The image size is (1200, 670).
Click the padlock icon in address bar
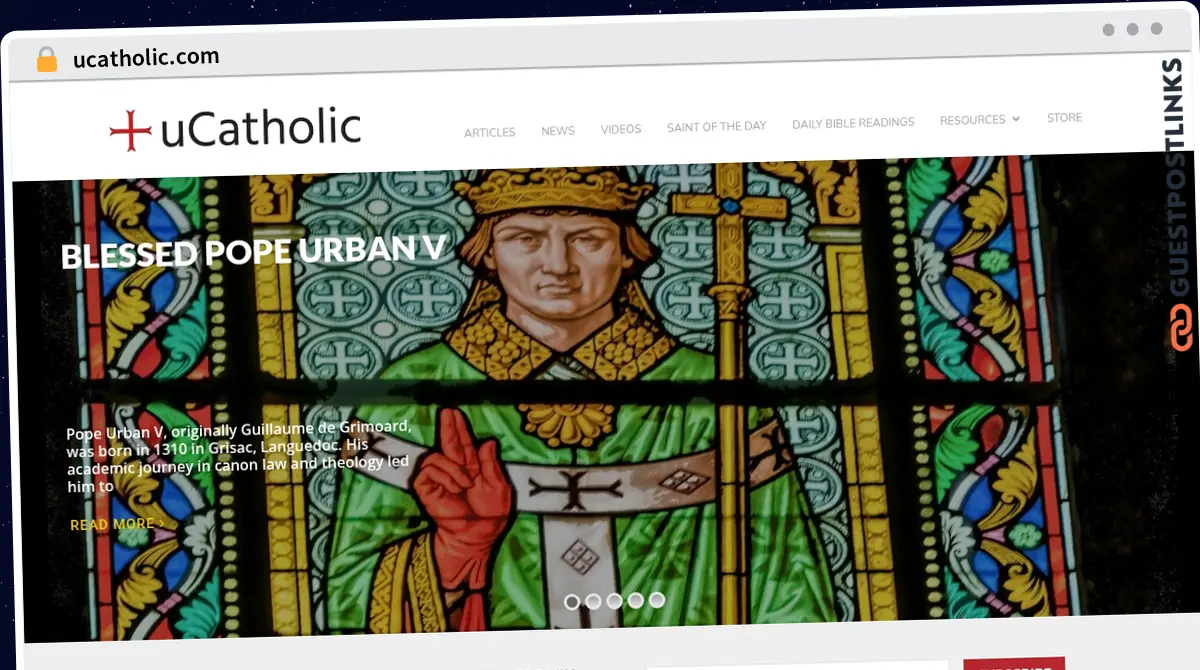point(46,59)
